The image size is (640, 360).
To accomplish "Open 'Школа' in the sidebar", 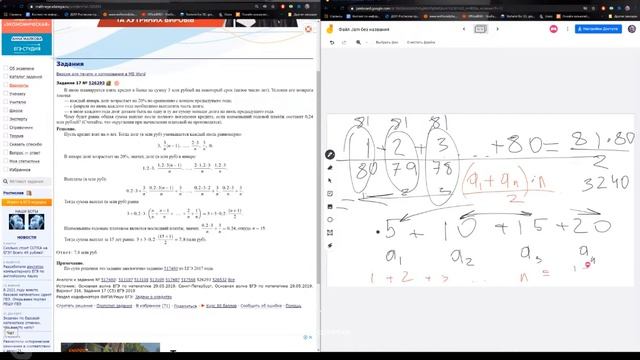I will pyautogui.click(x=16, y=111).
